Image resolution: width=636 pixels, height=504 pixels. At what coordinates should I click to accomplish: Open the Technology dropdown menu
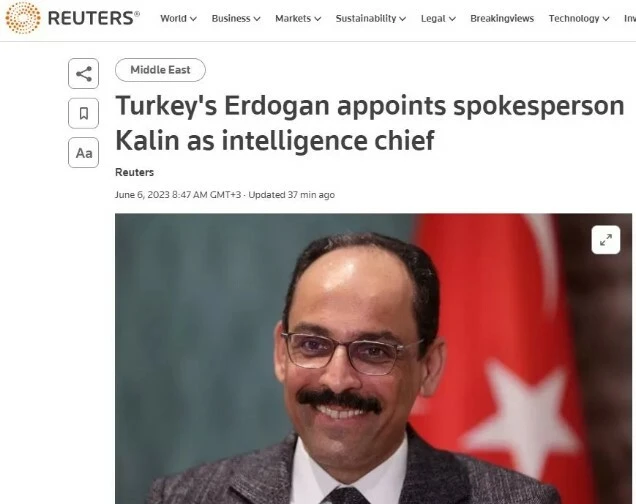pyautogui.click(x=579, y=19)
